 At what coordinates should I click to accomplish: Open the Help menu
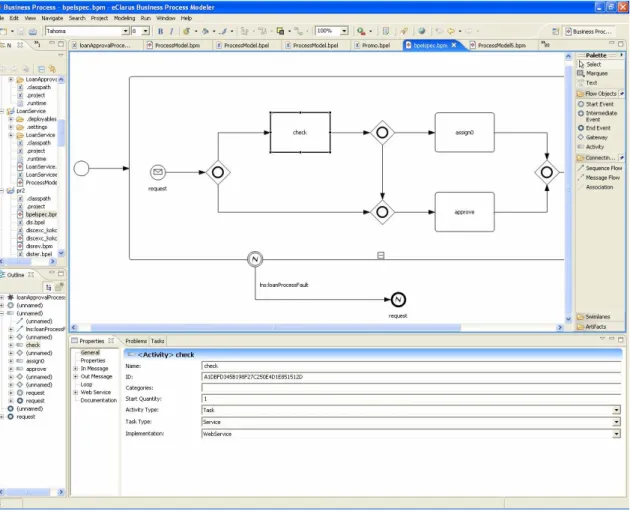tap(186, 18)
